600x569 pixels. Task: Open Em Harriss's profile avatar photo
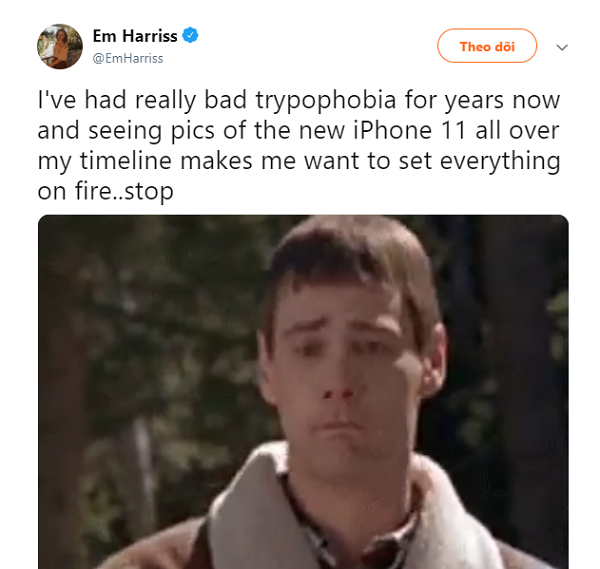(x=60, y=47)
